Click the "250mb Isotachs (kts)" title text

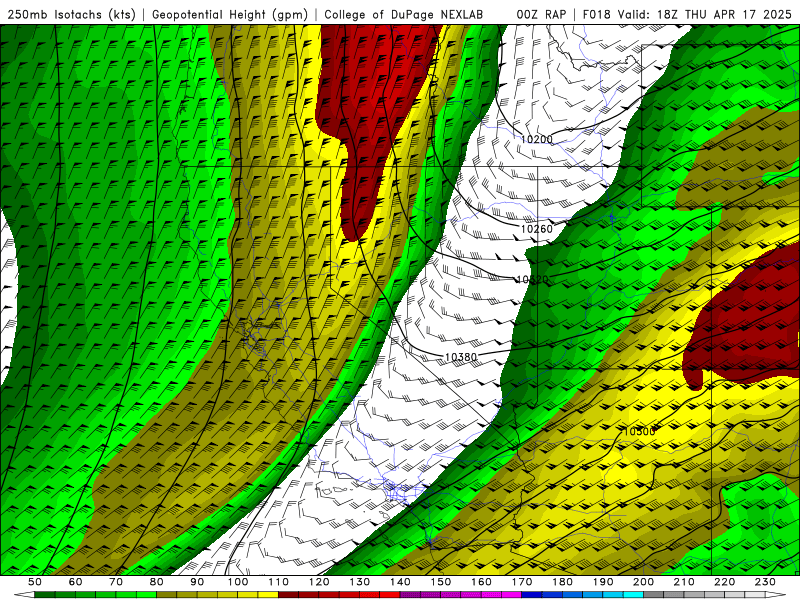(71, 15)
